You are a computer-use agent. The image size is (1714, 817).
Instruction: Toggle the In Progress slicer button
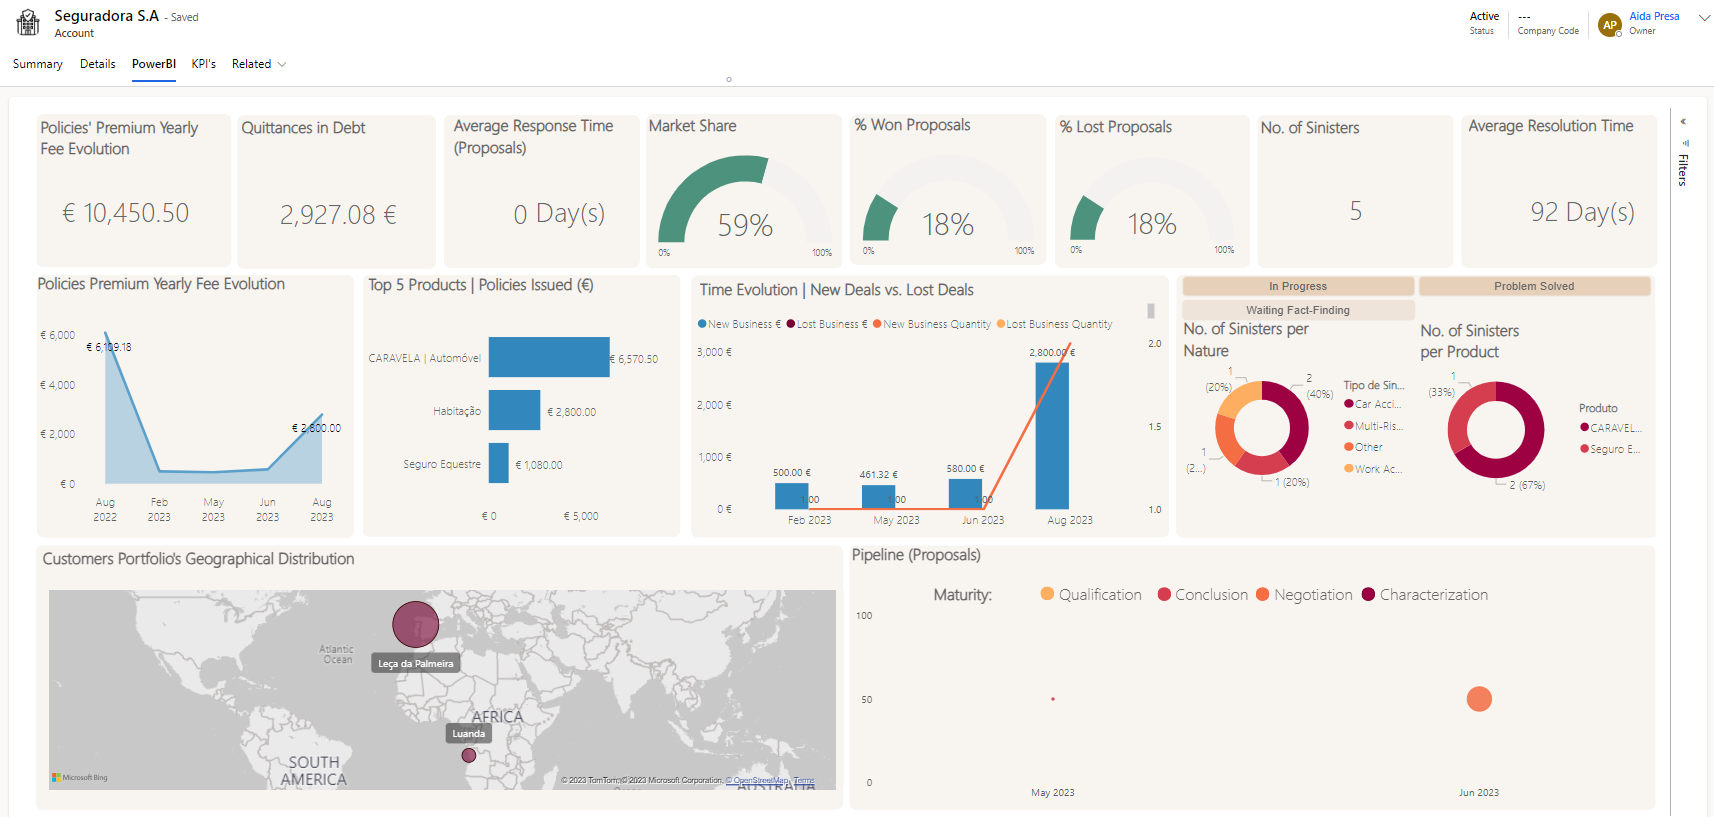click(1297, 286)
